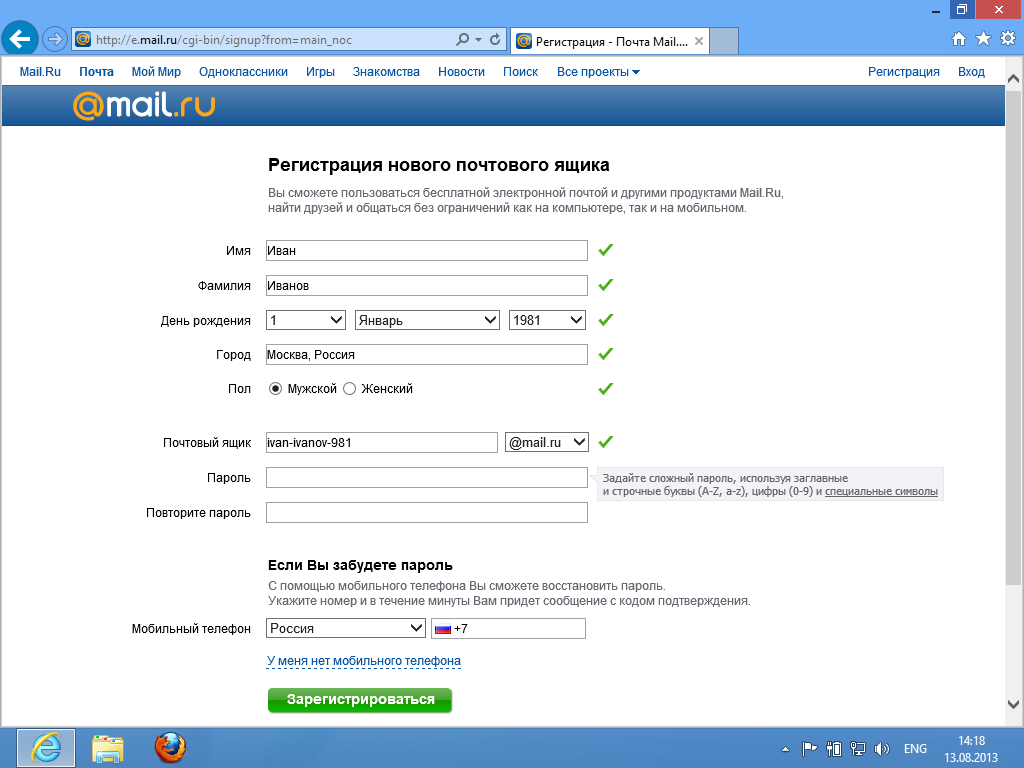Open browser Tools gear icon
This screenshot has height=768, width=1024.
(x=1008, y=39)
